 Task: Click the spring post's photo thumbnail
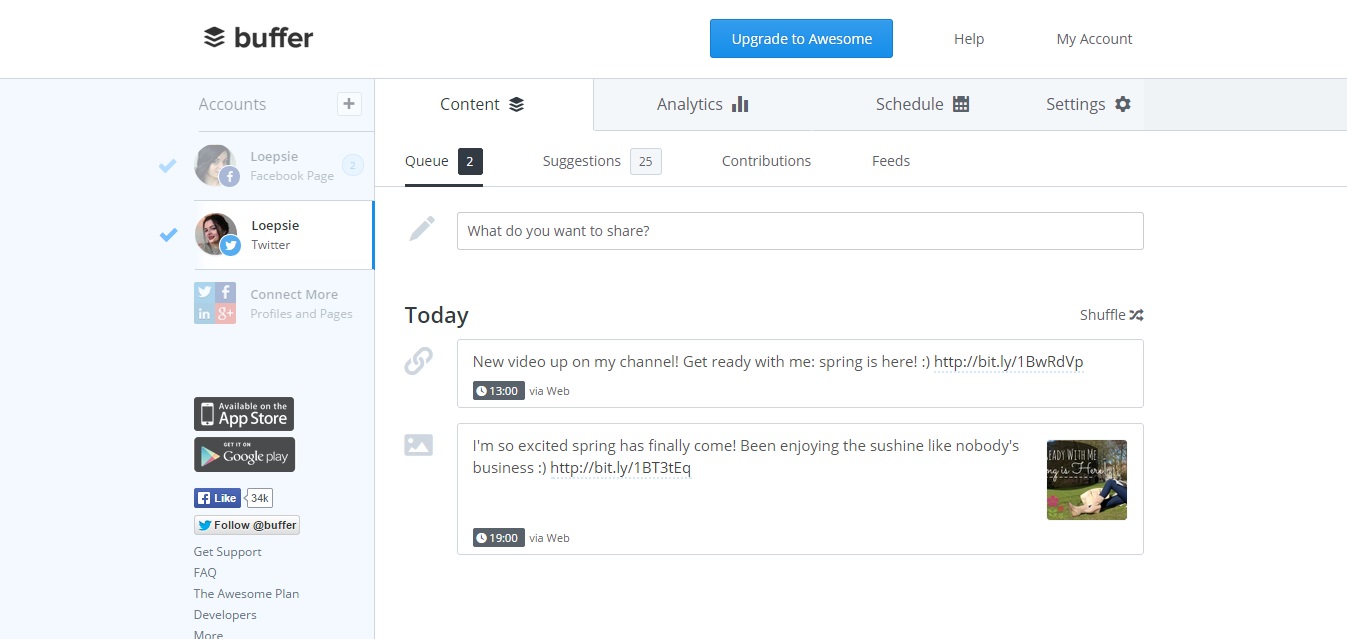[x=1086, y=479]
